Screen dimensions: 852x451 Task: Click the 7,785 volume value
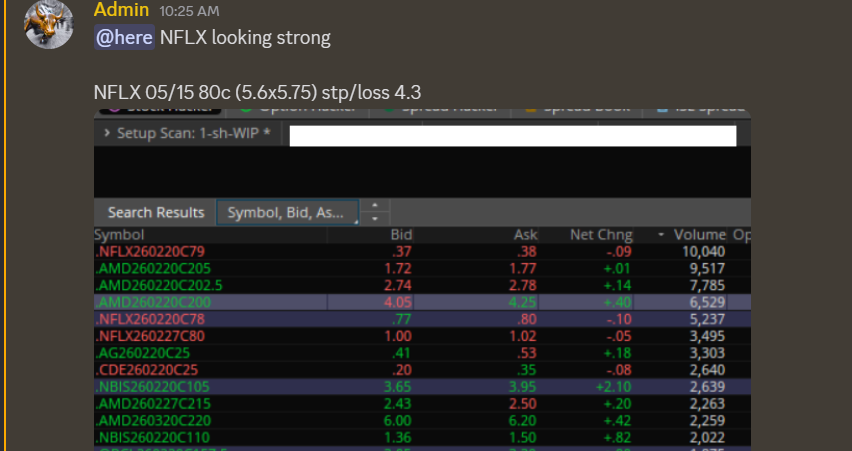click(706, 285)
